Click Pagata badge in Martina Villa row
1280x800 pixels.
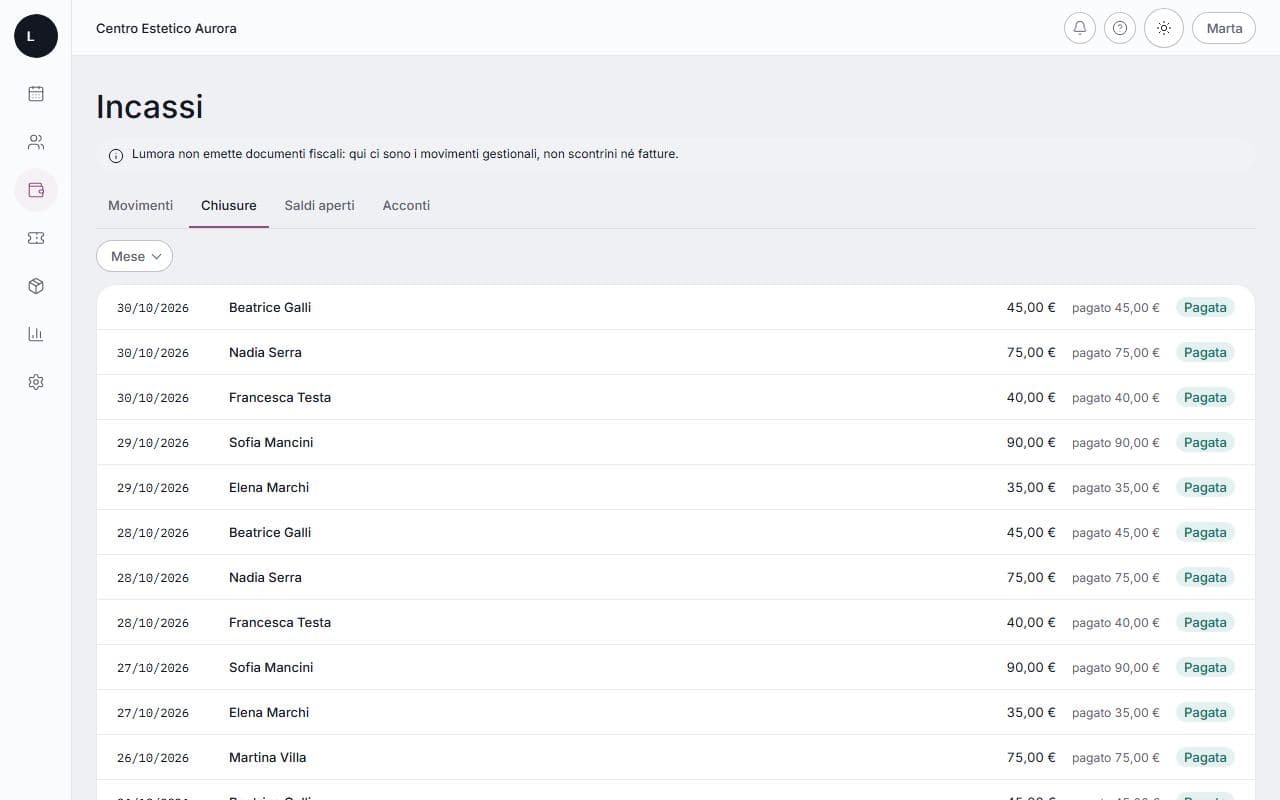coord(1205,757)
